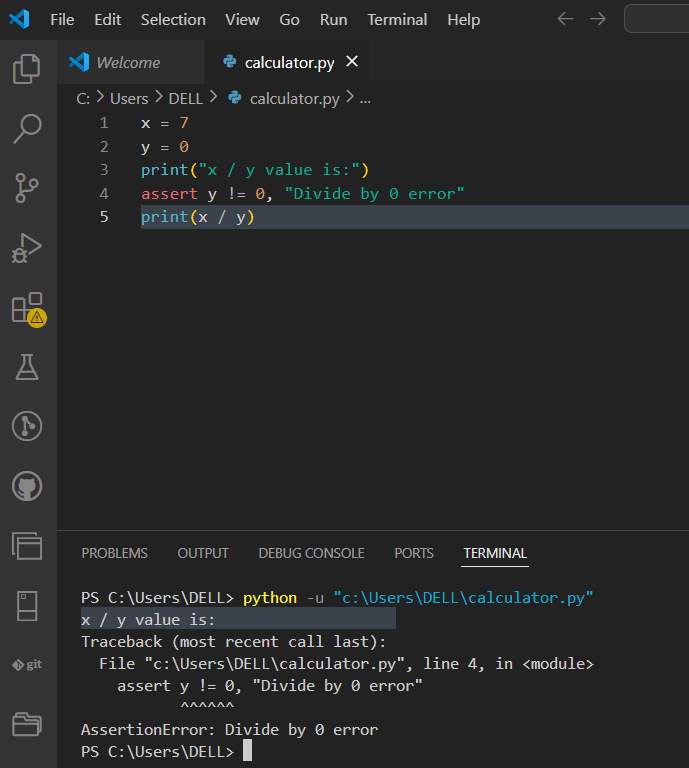Viewport: 689px width, 768px height.
Task: Click the Users breadcrumb segment
Action: point(129,99)
